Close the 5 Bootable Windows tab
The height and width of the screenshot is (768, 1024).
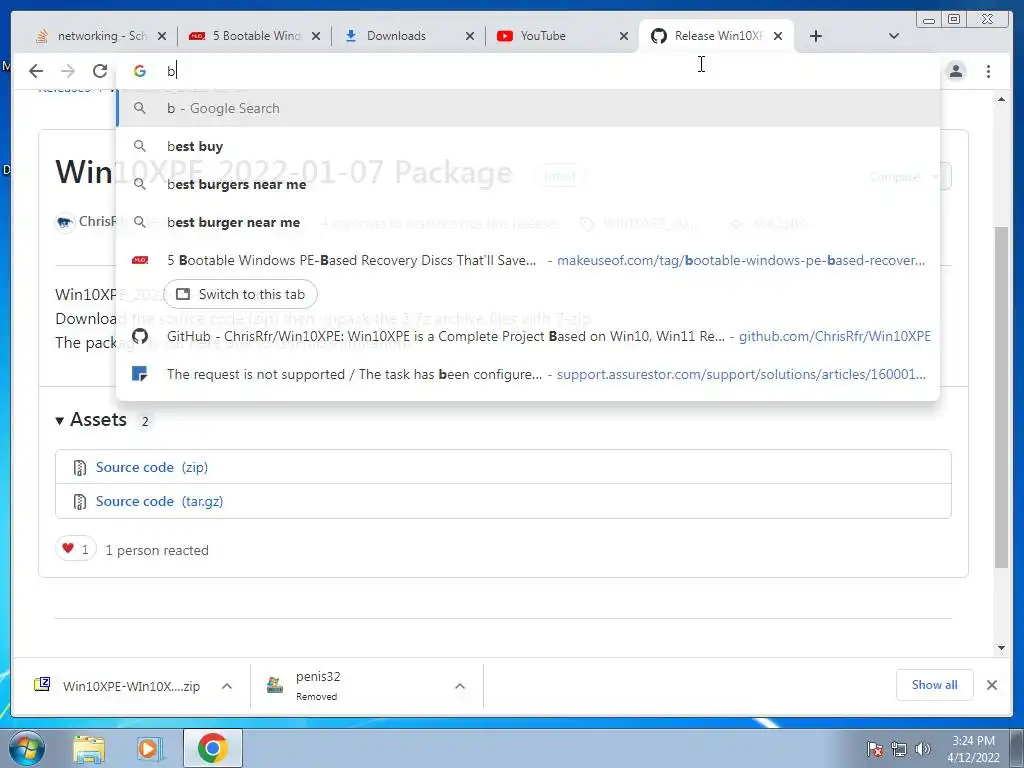pyautogui.click(x=316, y=36)
